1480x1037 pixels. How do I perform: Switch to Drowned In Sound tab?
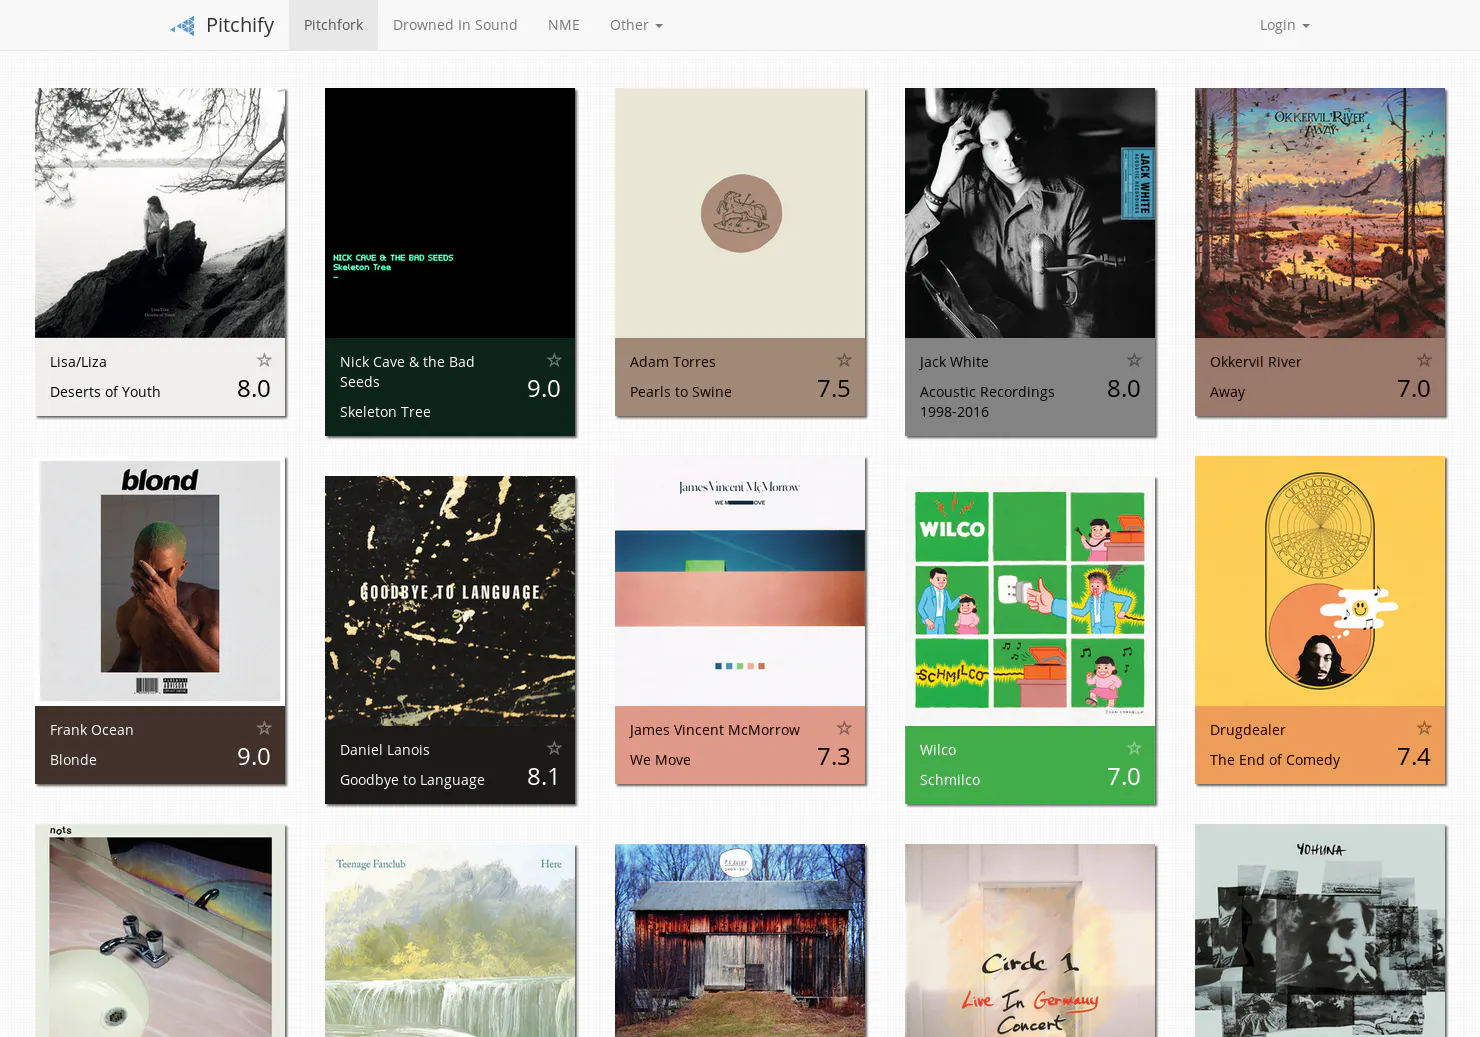coord(455,25)
